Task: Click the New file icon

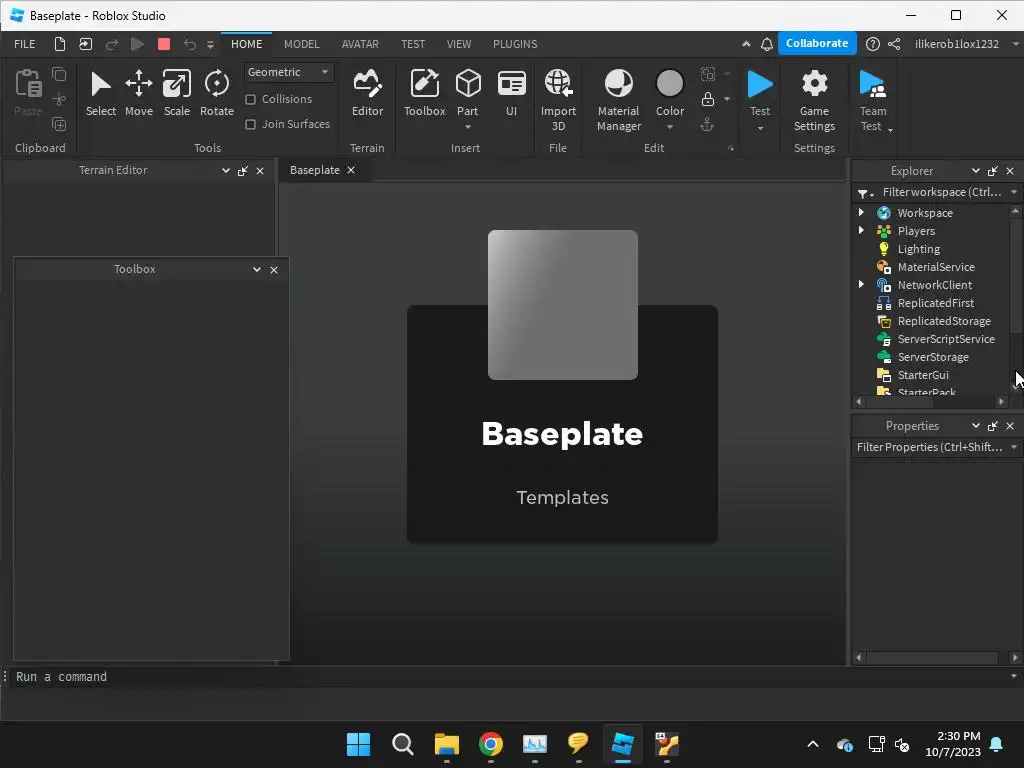Action: [x=59, y=44]
